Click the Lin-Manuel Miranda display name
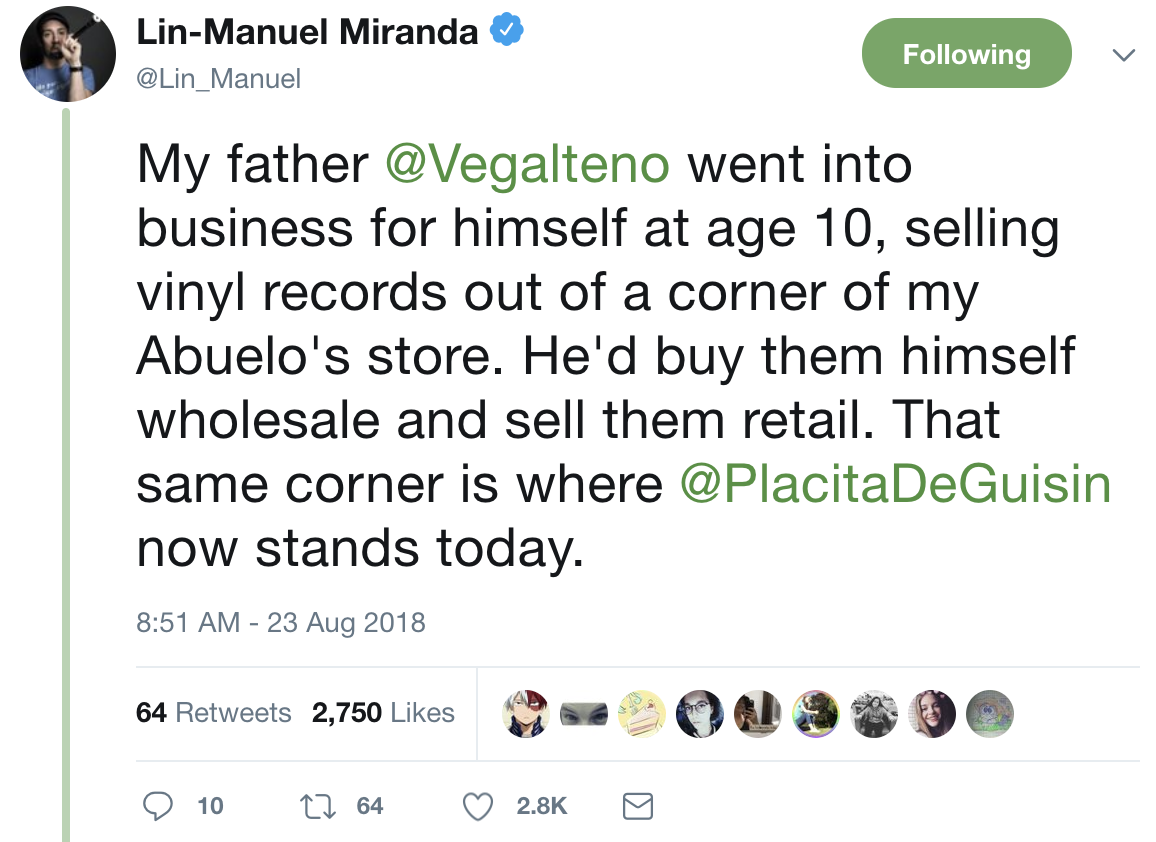 coord(307,33)
